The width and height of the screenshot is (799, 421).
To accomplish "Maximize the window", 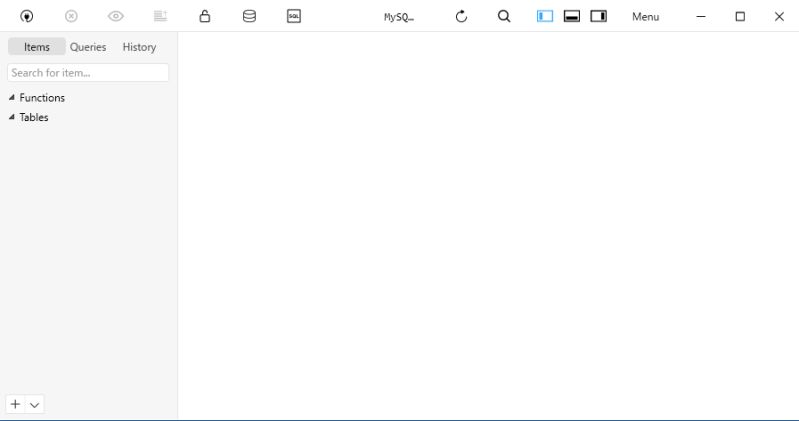I will click(740, 16).
